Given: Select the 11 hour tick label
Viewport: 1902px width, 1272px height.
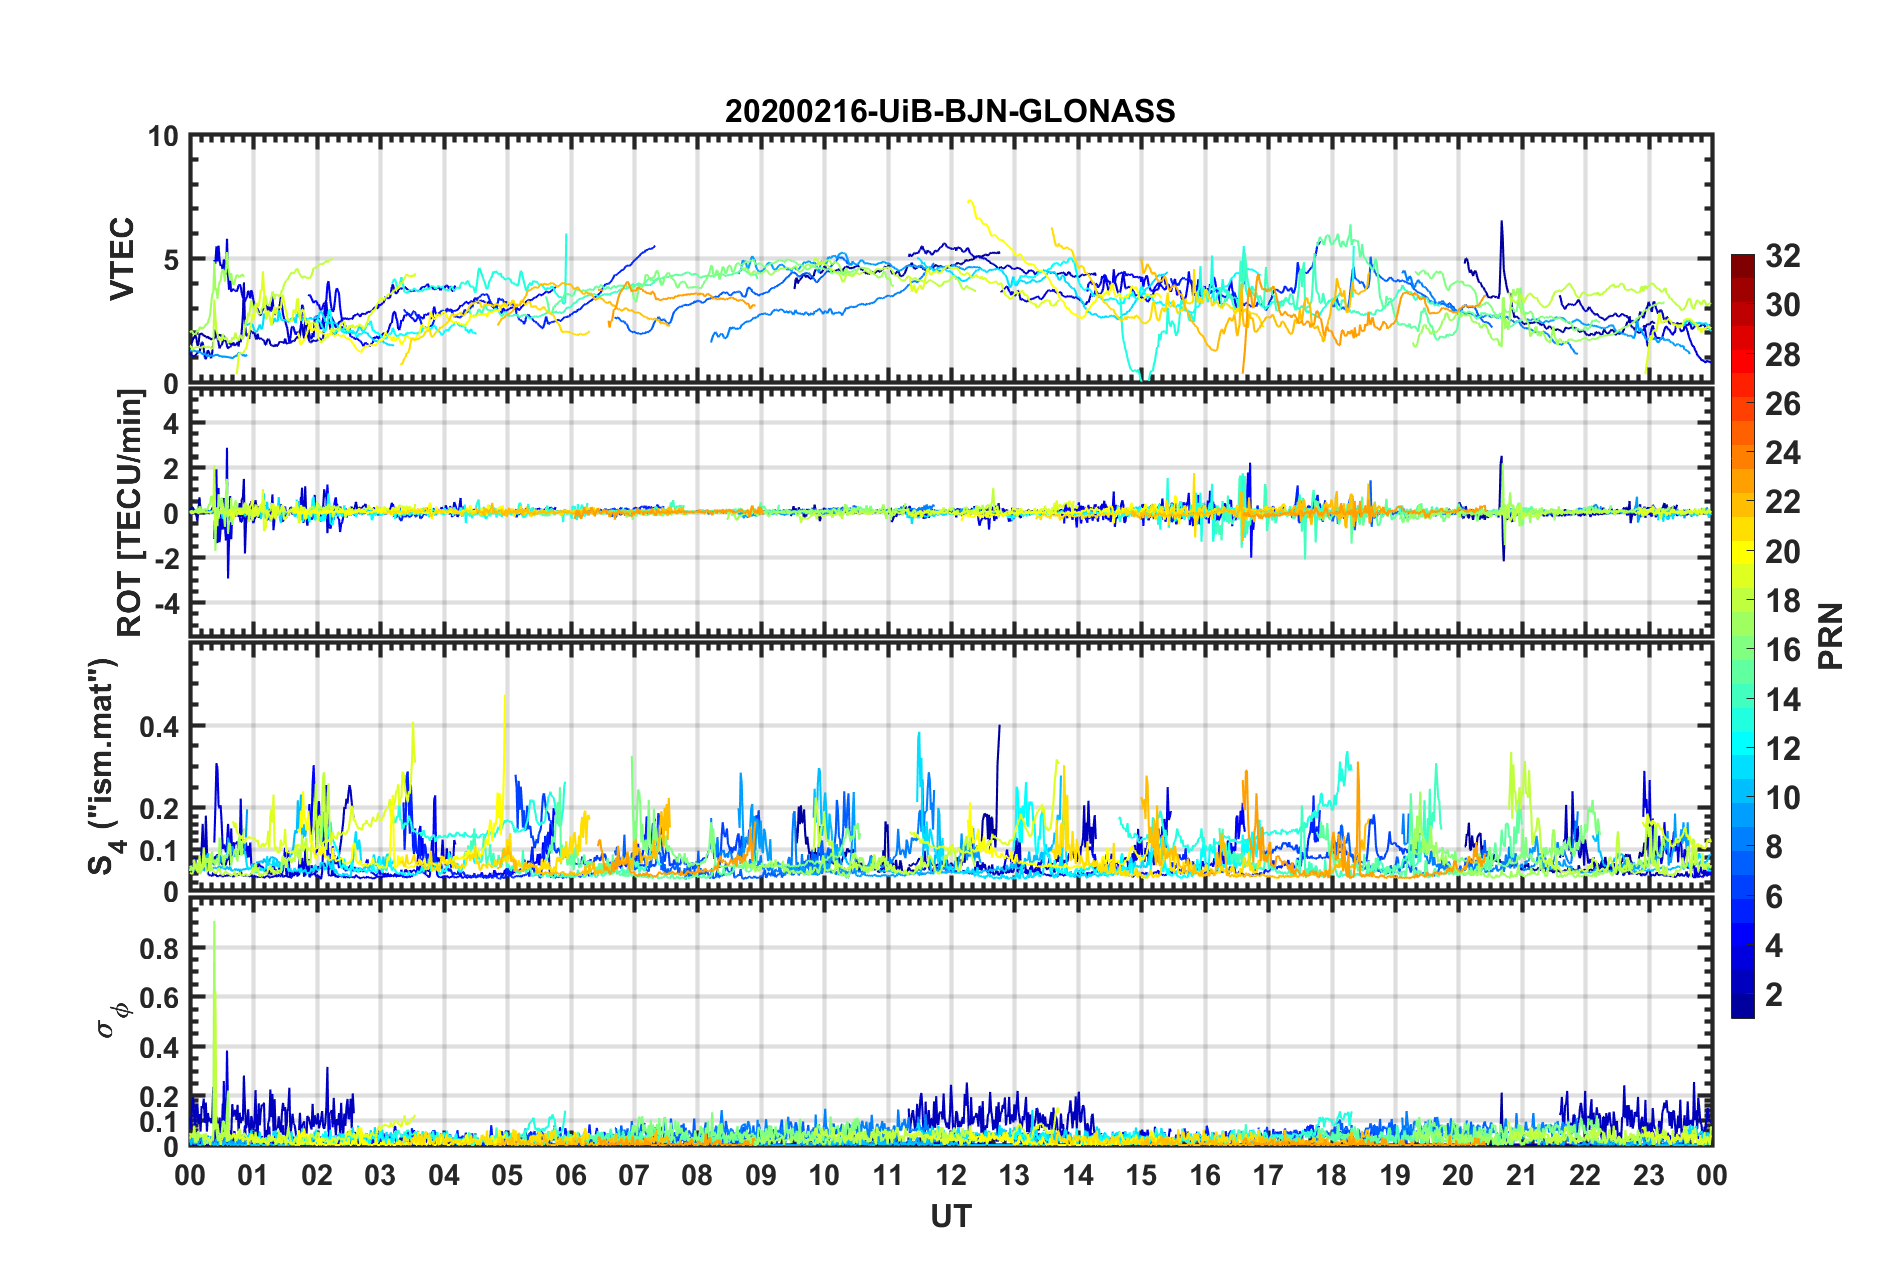Looking at the screenshot, I should coord(888,1175).
